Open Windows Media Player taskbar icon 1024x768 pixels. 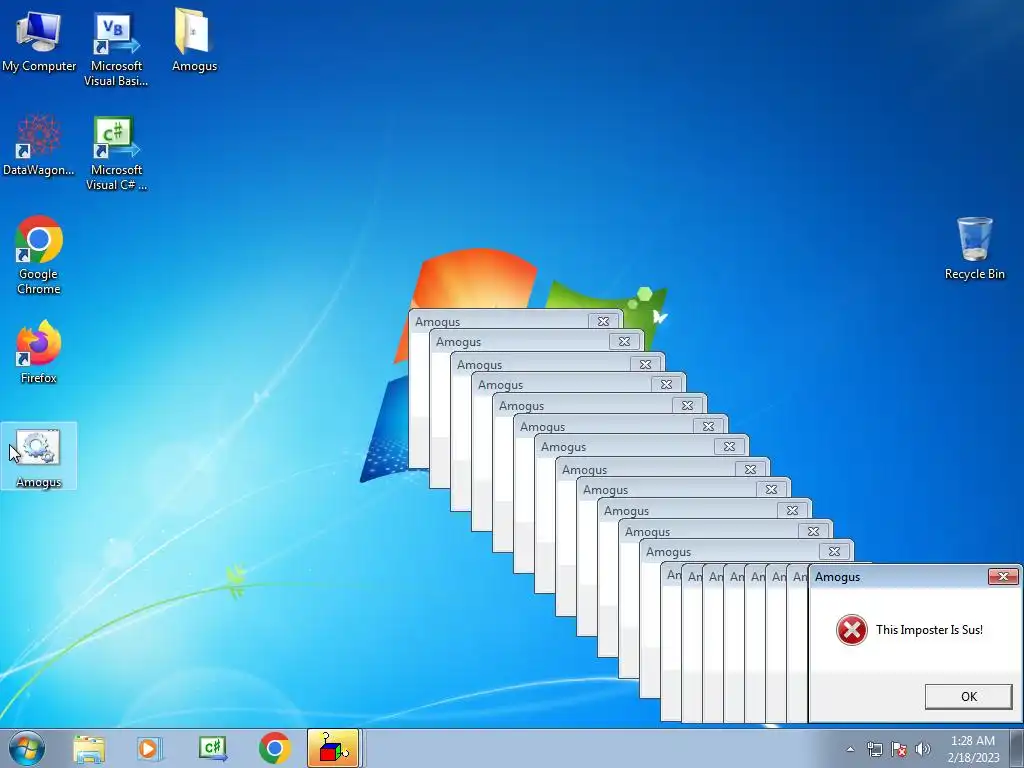pos(150,748)
